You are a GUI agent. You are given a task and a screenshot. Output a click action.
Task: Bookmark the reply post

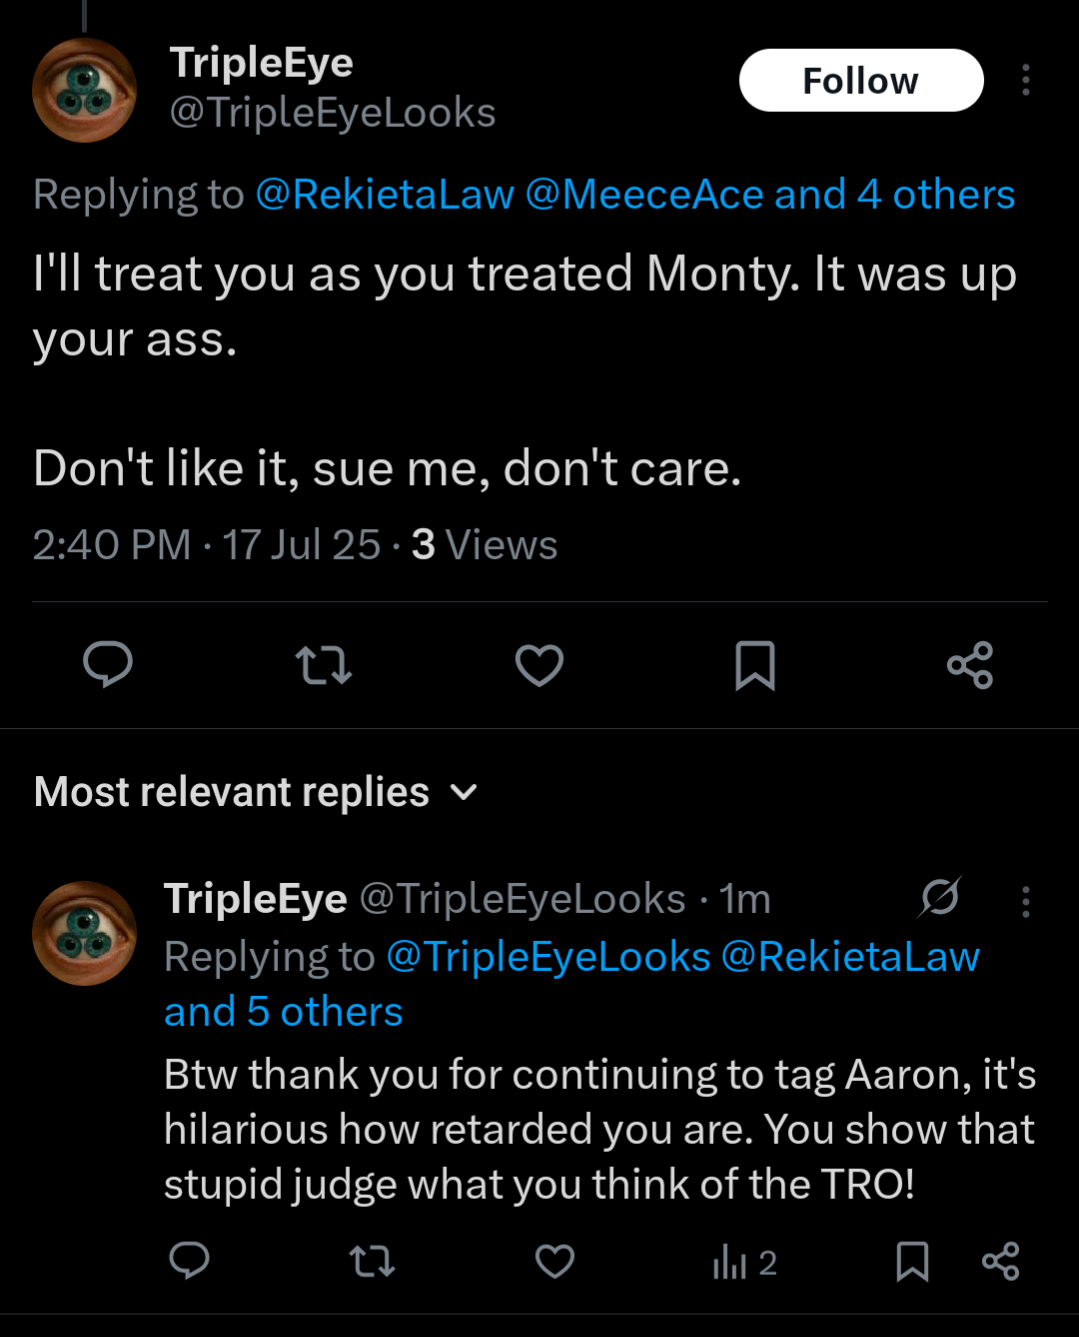coord(912,1262)
